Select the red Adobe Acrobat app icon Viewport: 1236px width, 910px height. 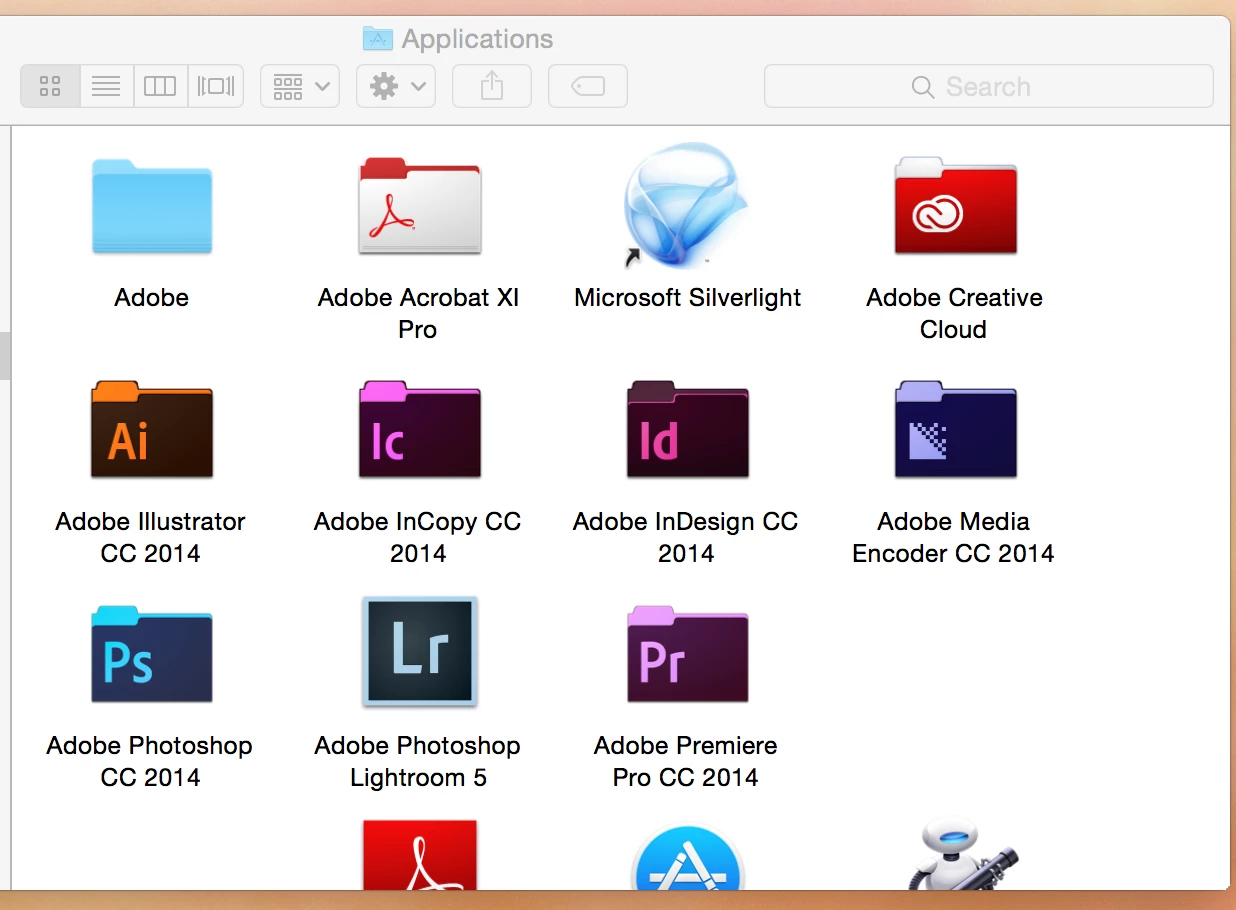click(420, 855)
